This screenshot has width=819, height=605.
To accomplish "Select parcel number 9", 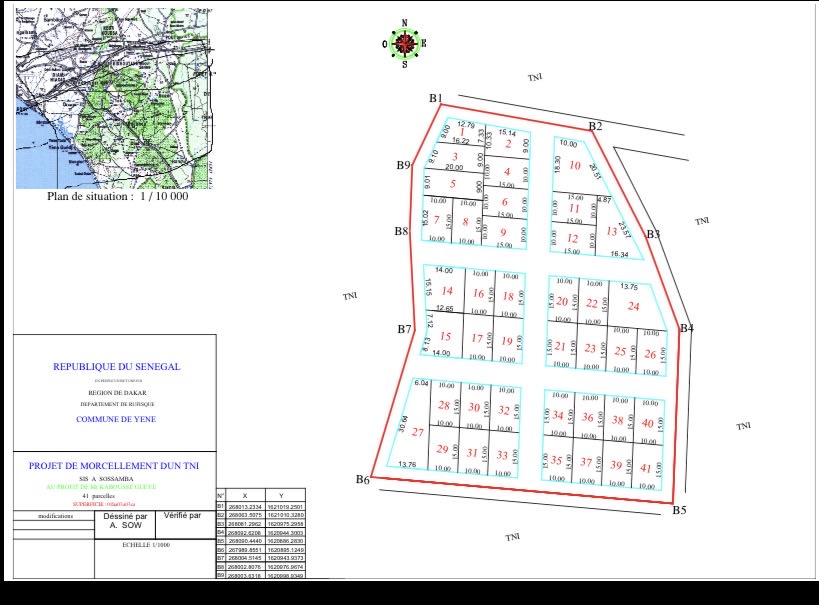I will pyautogui.click(x=503, y=232).
